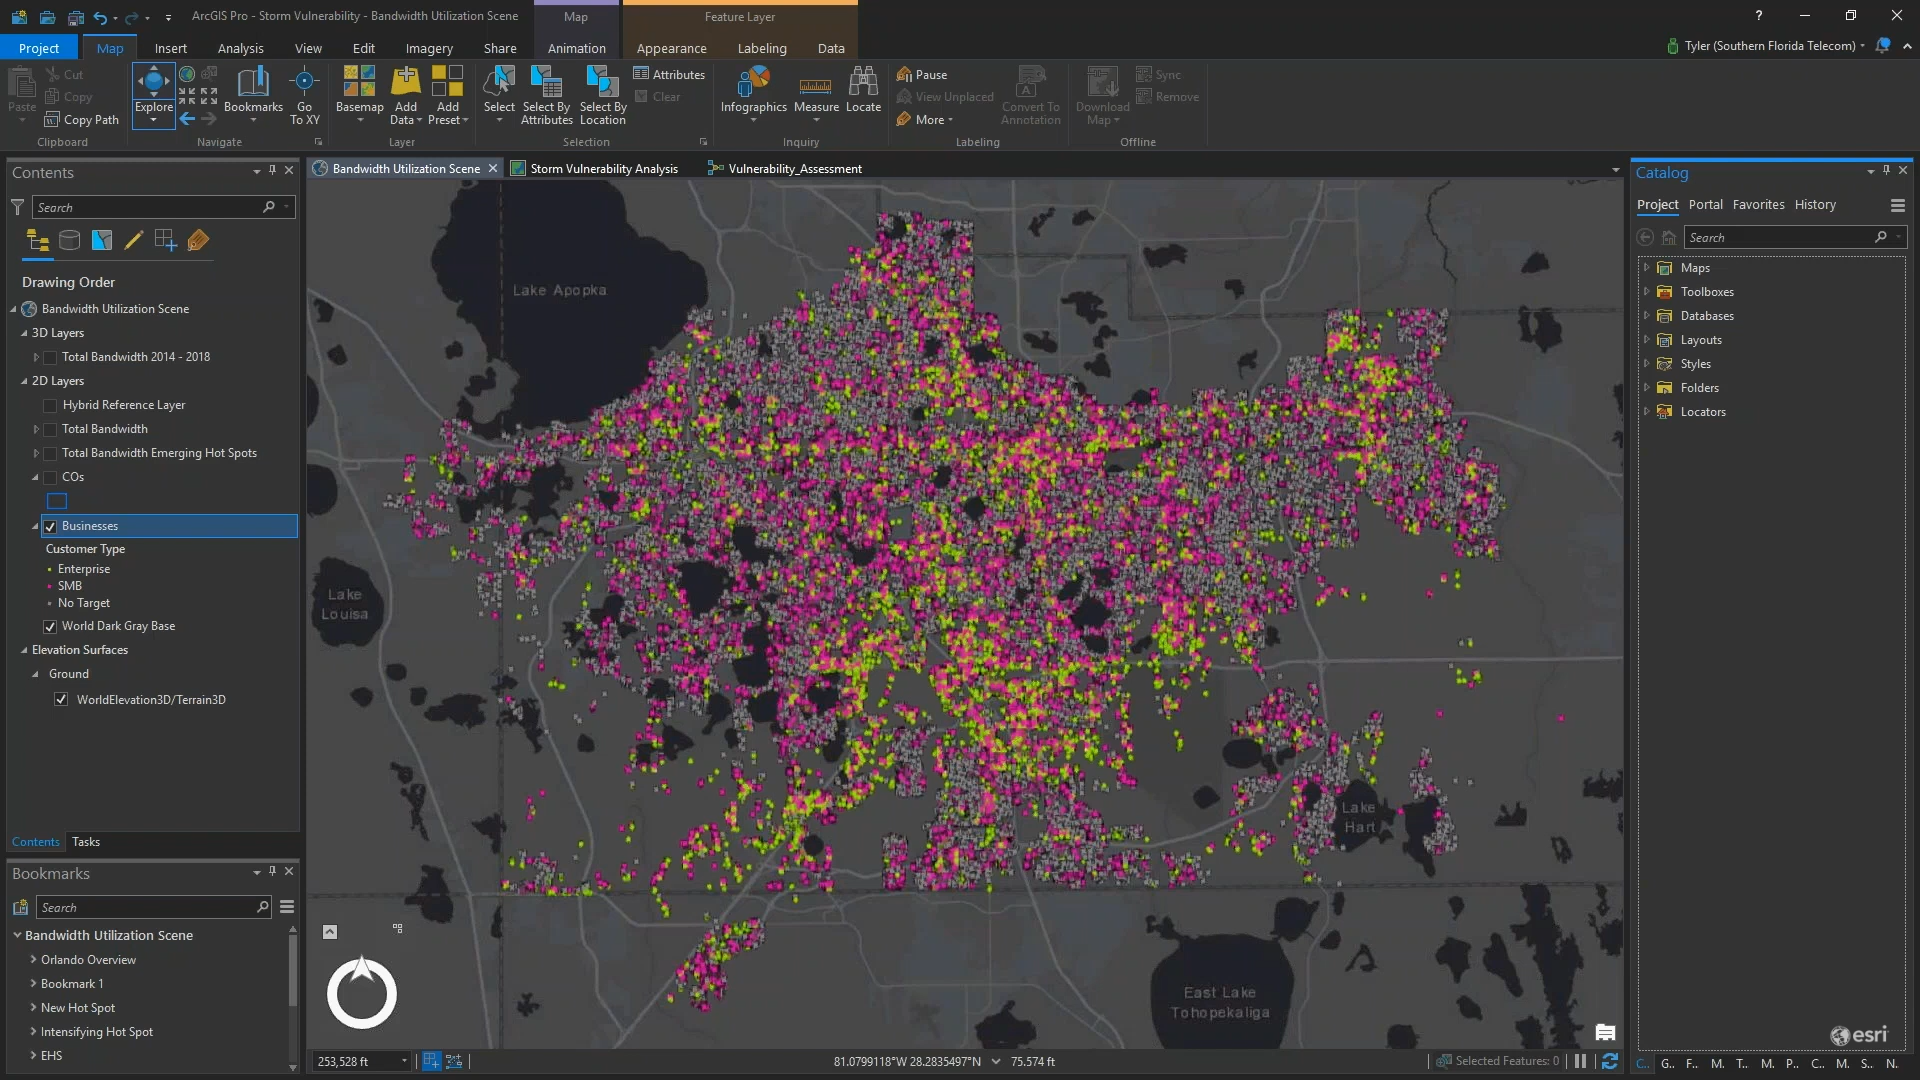Expand the Databases catalog item
The image size is (1920, 1080).
(1646, 315)
